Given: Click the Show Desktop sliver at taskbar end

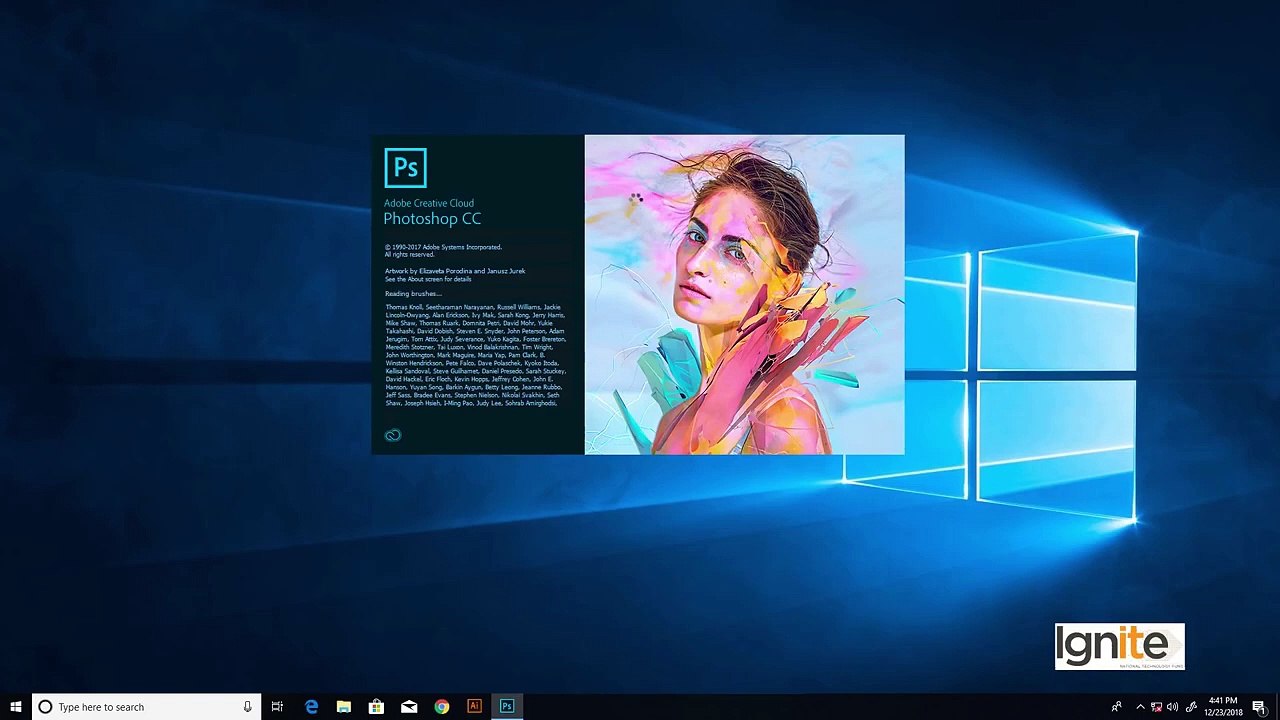Looking at the screenshot, I should (x=1277, y=707).
